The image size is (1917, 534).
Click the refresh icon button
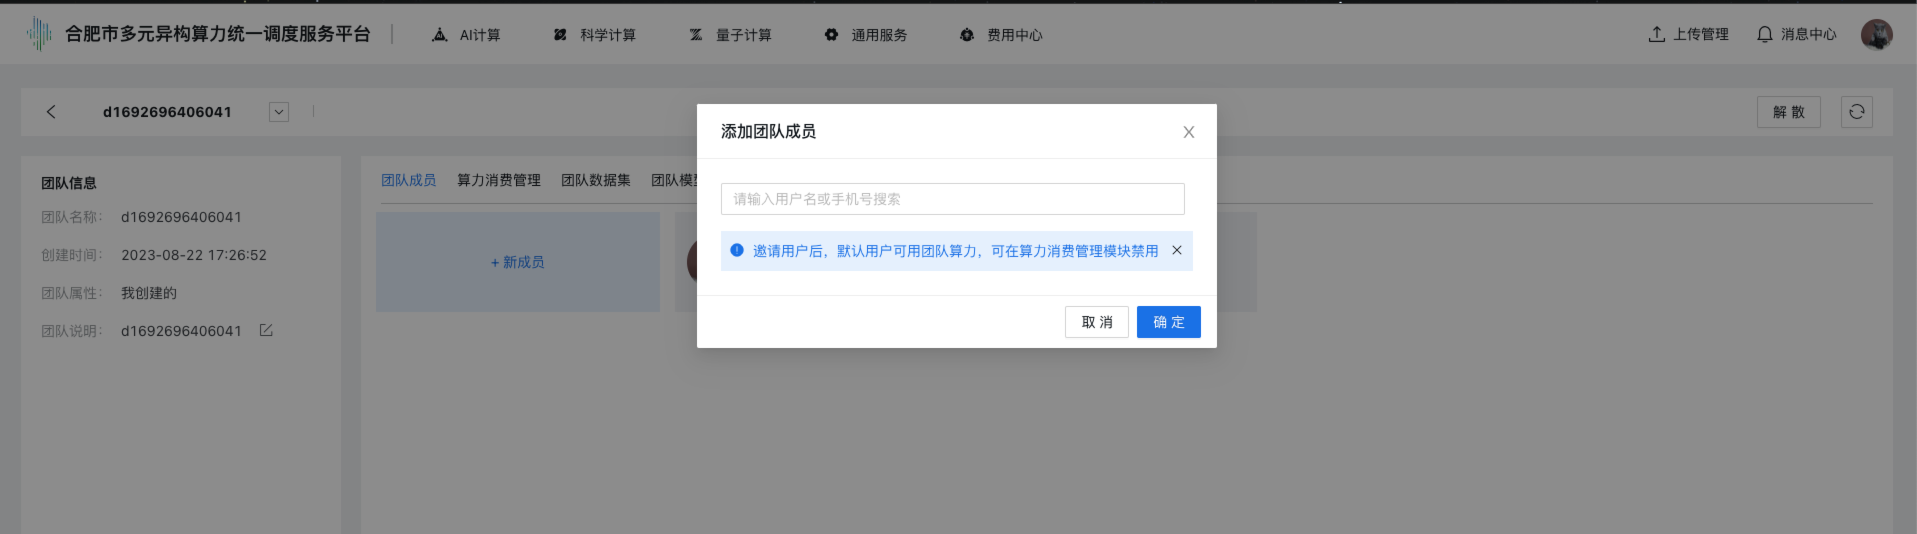1856,112
